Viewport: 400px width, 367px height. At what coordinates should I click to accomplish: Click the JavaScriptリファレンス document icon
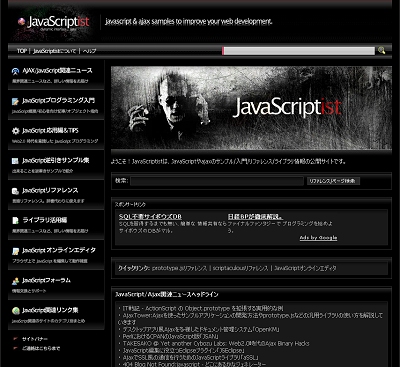(15, 191)
